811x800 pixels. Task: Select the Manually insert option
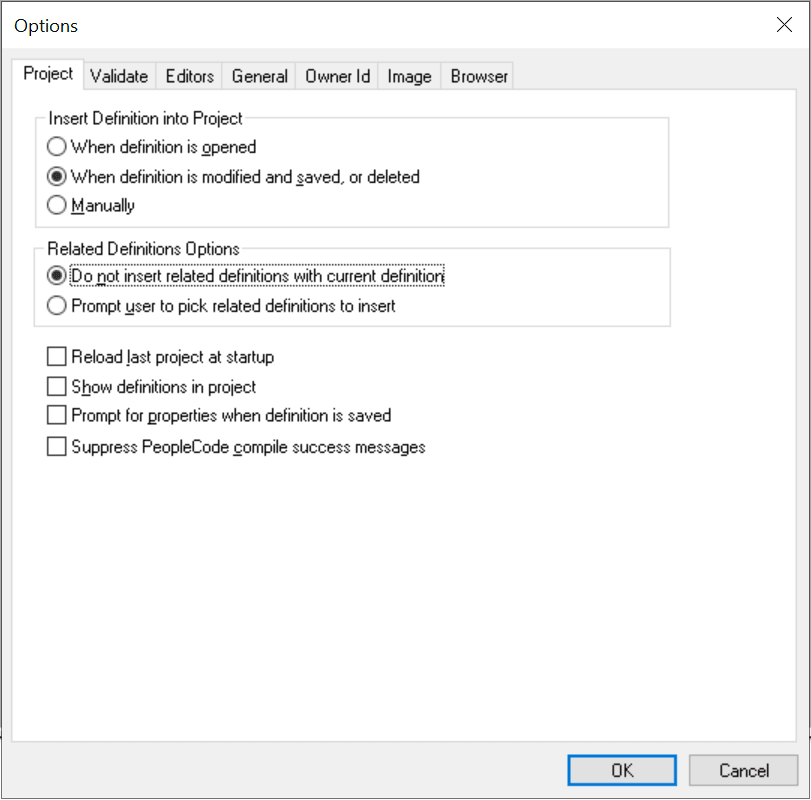point(57,205)
